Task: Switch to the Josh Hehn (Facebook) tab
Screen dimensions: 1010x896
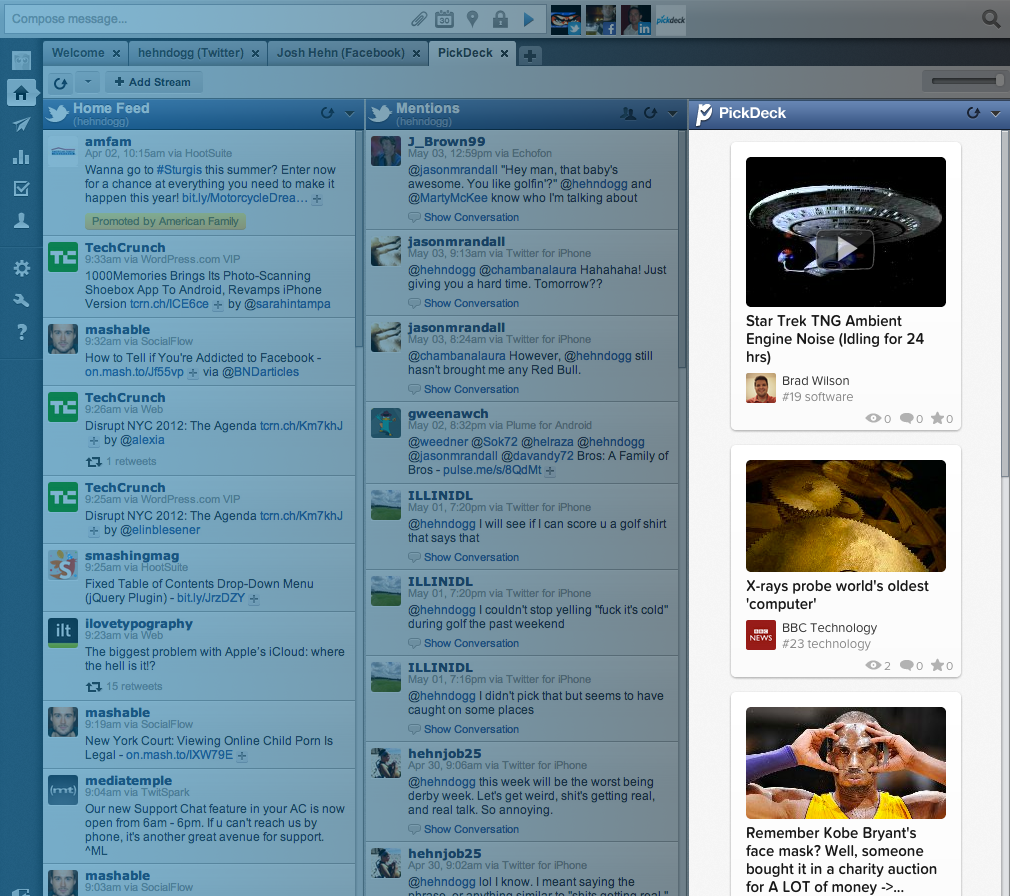Action: point(341,53)
